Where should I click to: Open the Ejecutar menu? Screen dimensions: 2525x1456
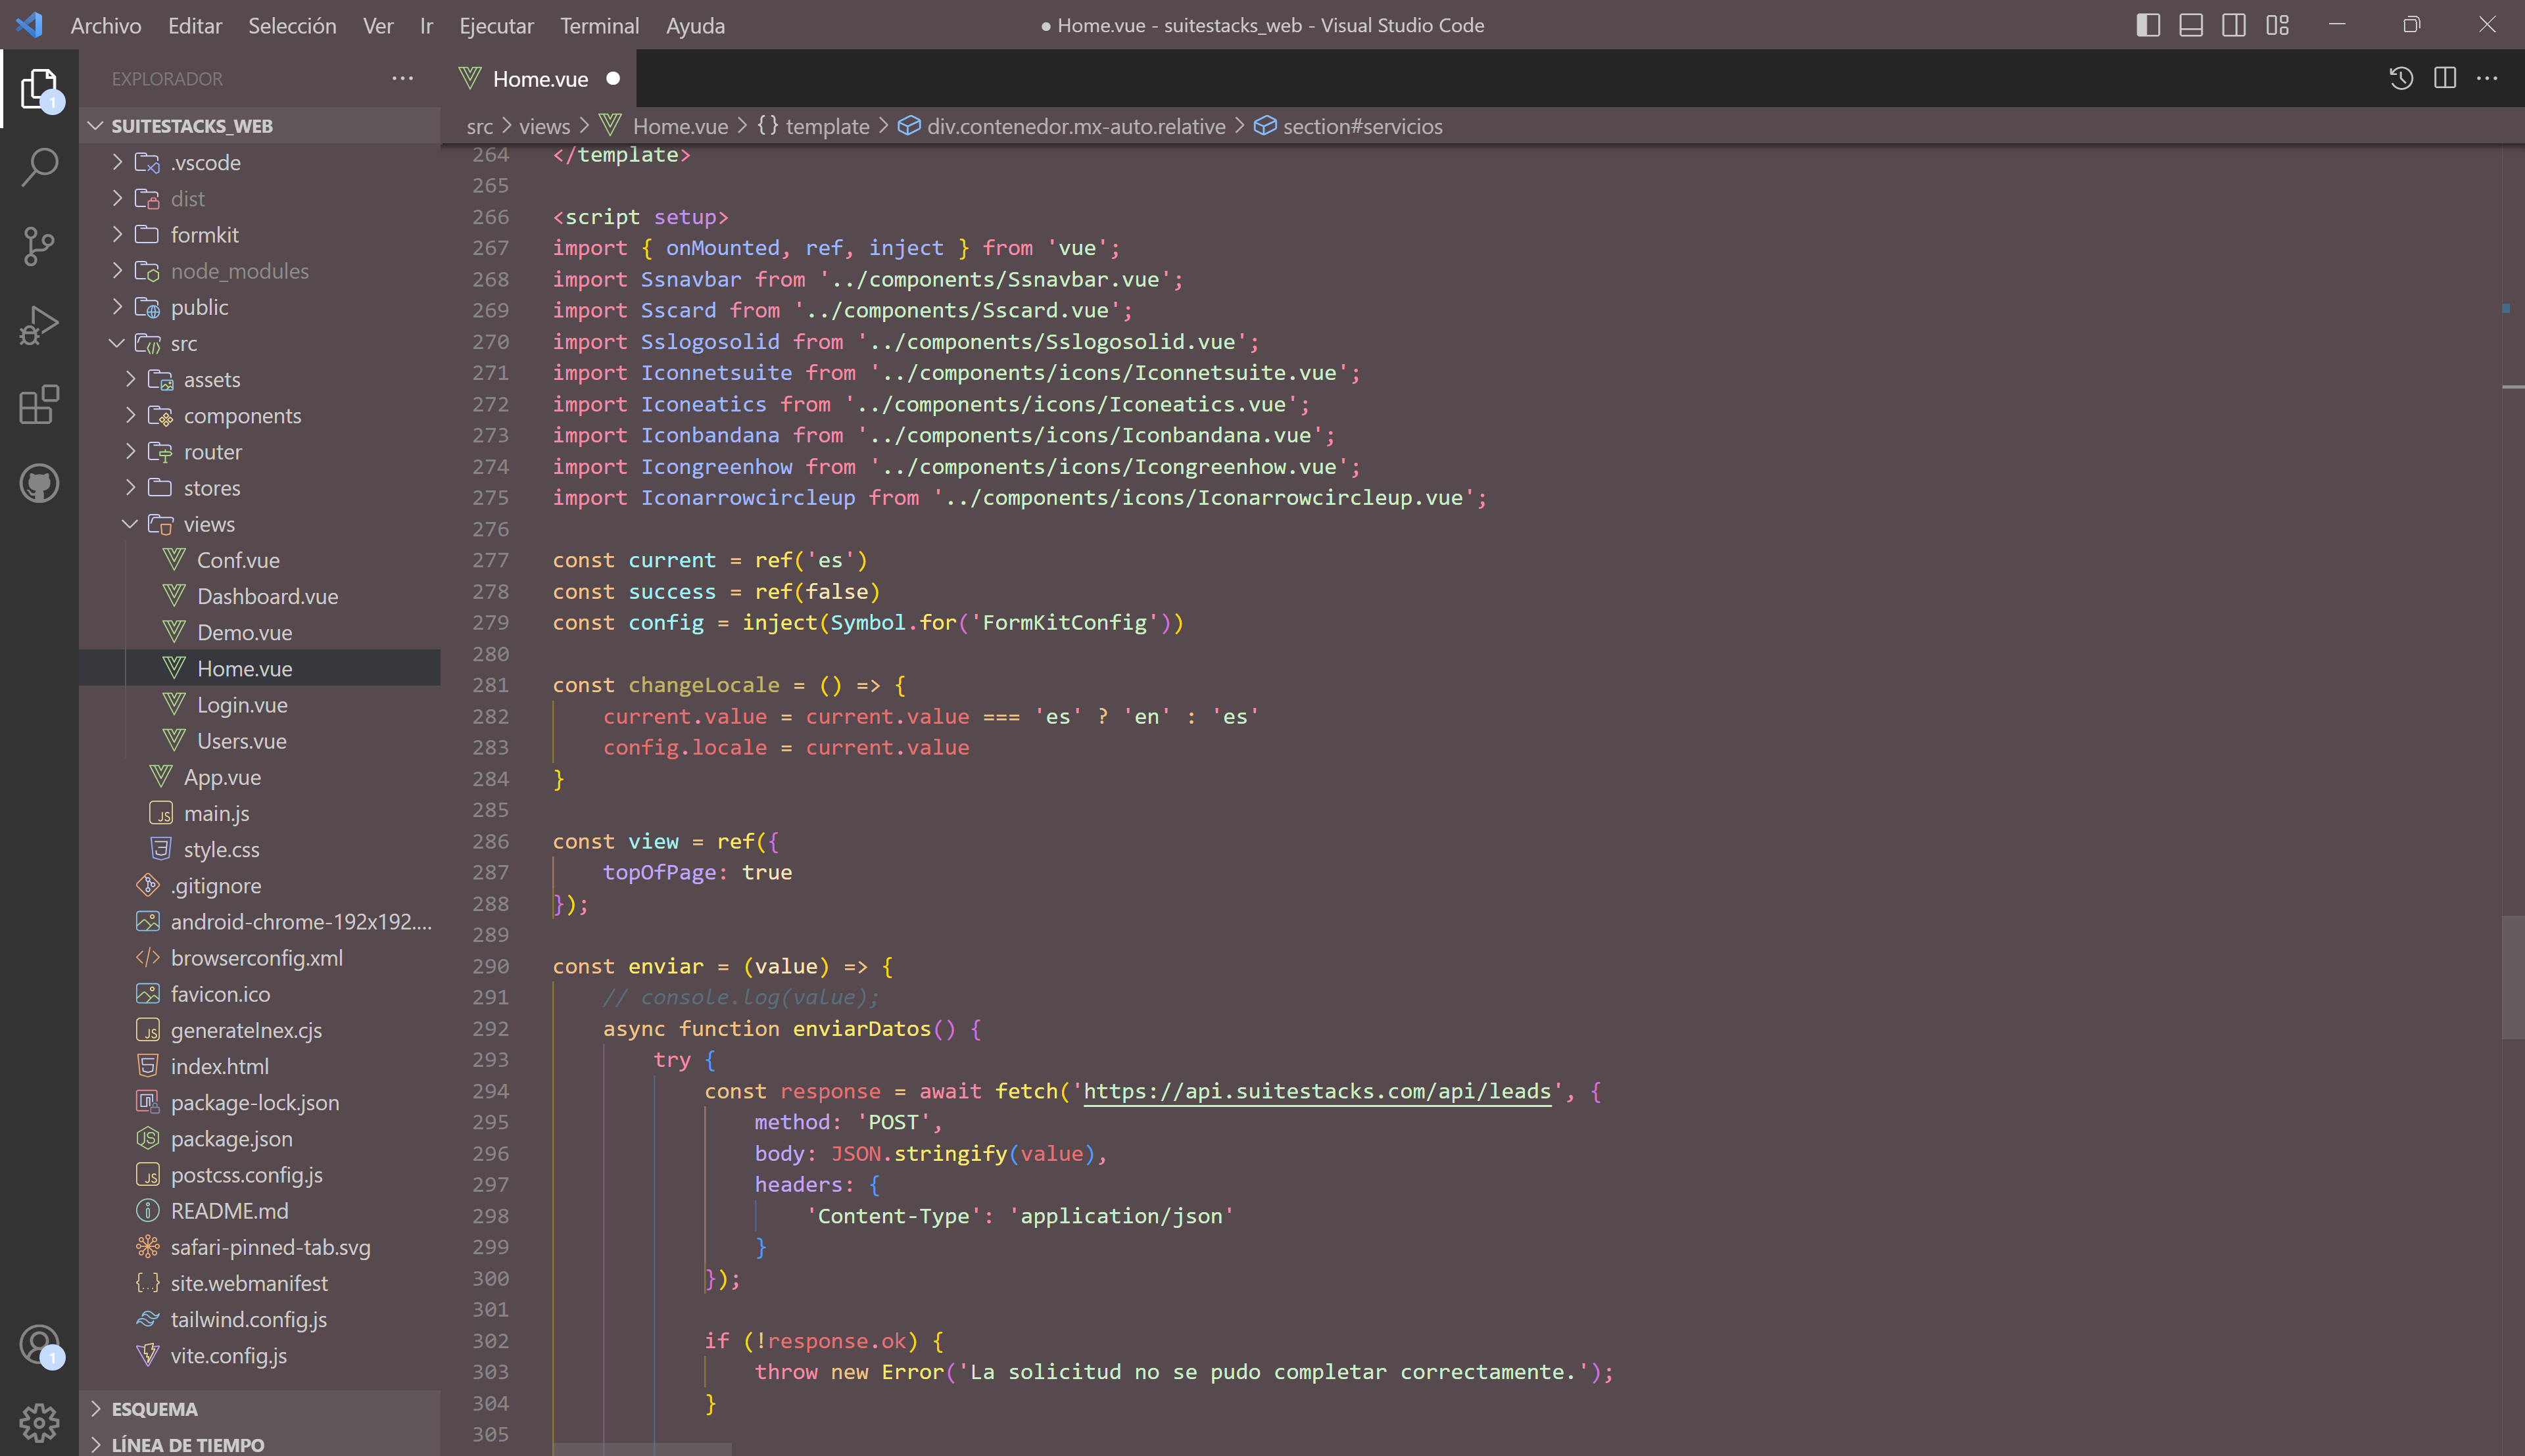click(496, 25)
